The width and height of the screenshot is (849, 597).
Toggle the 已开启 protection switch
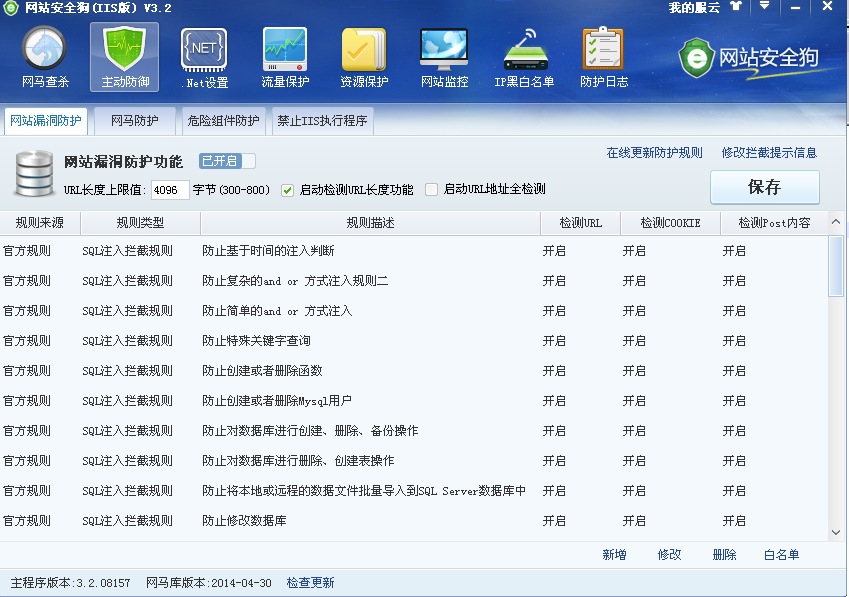tap(227, 161)
